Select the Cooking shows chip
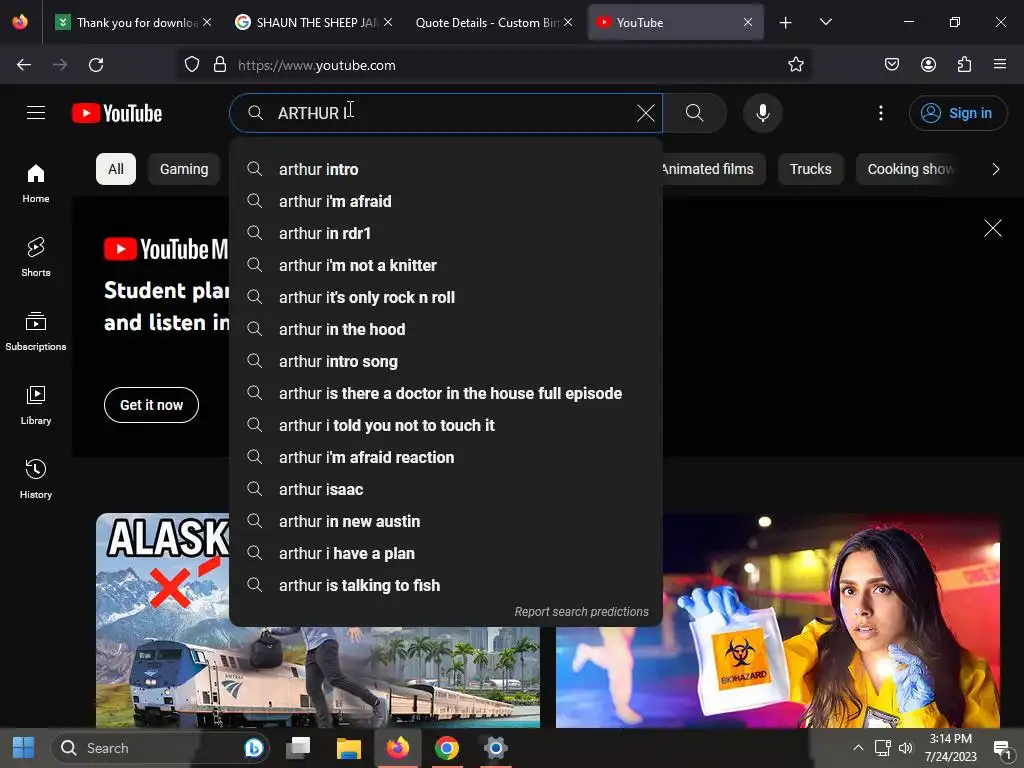This screenshot has height=768, width=1024. coord(910,169)
